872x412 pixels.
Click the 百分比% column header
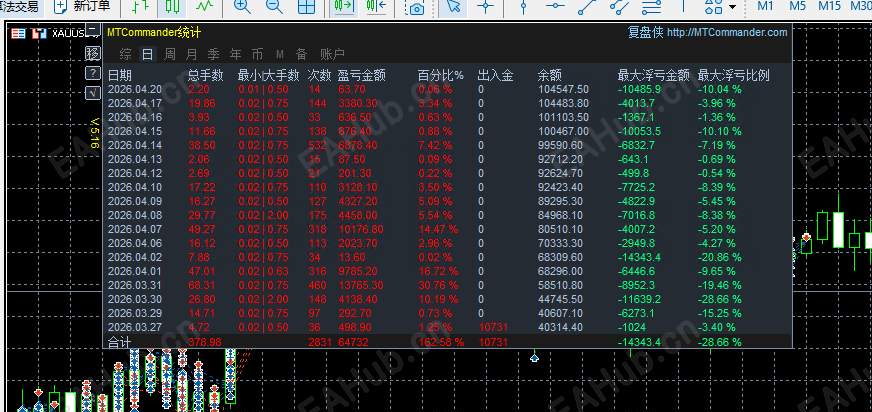pyautogui.click(x=440, y=75)
